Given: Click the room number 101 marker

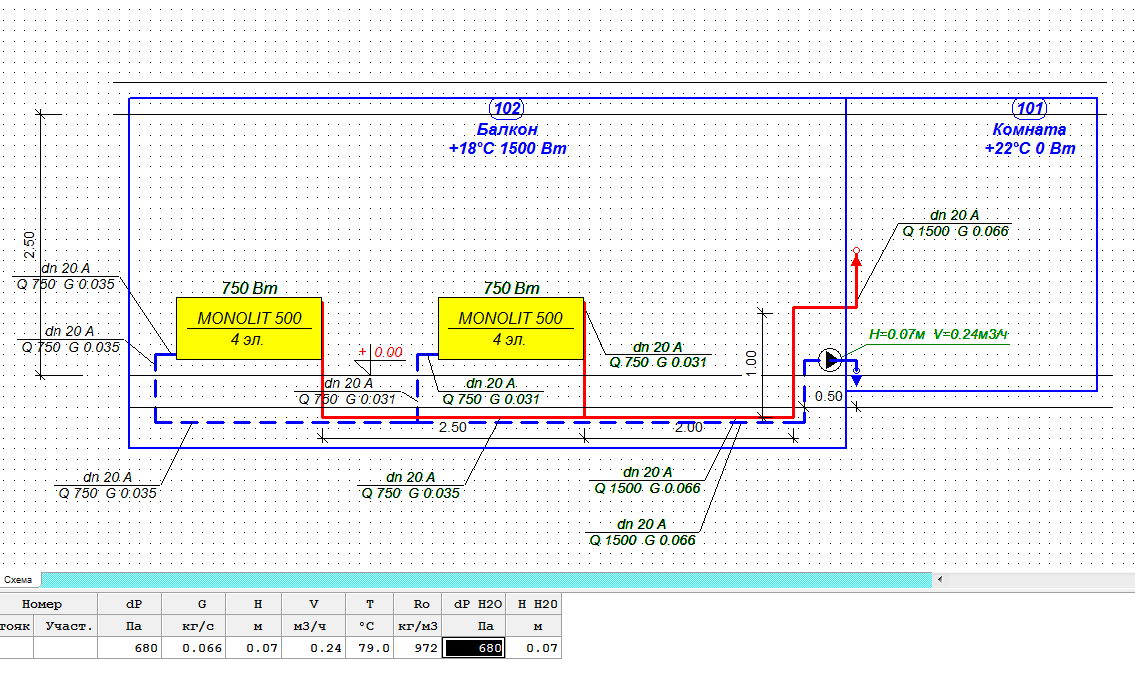Looking at the screenshot, I should [x=1029, y=108].
